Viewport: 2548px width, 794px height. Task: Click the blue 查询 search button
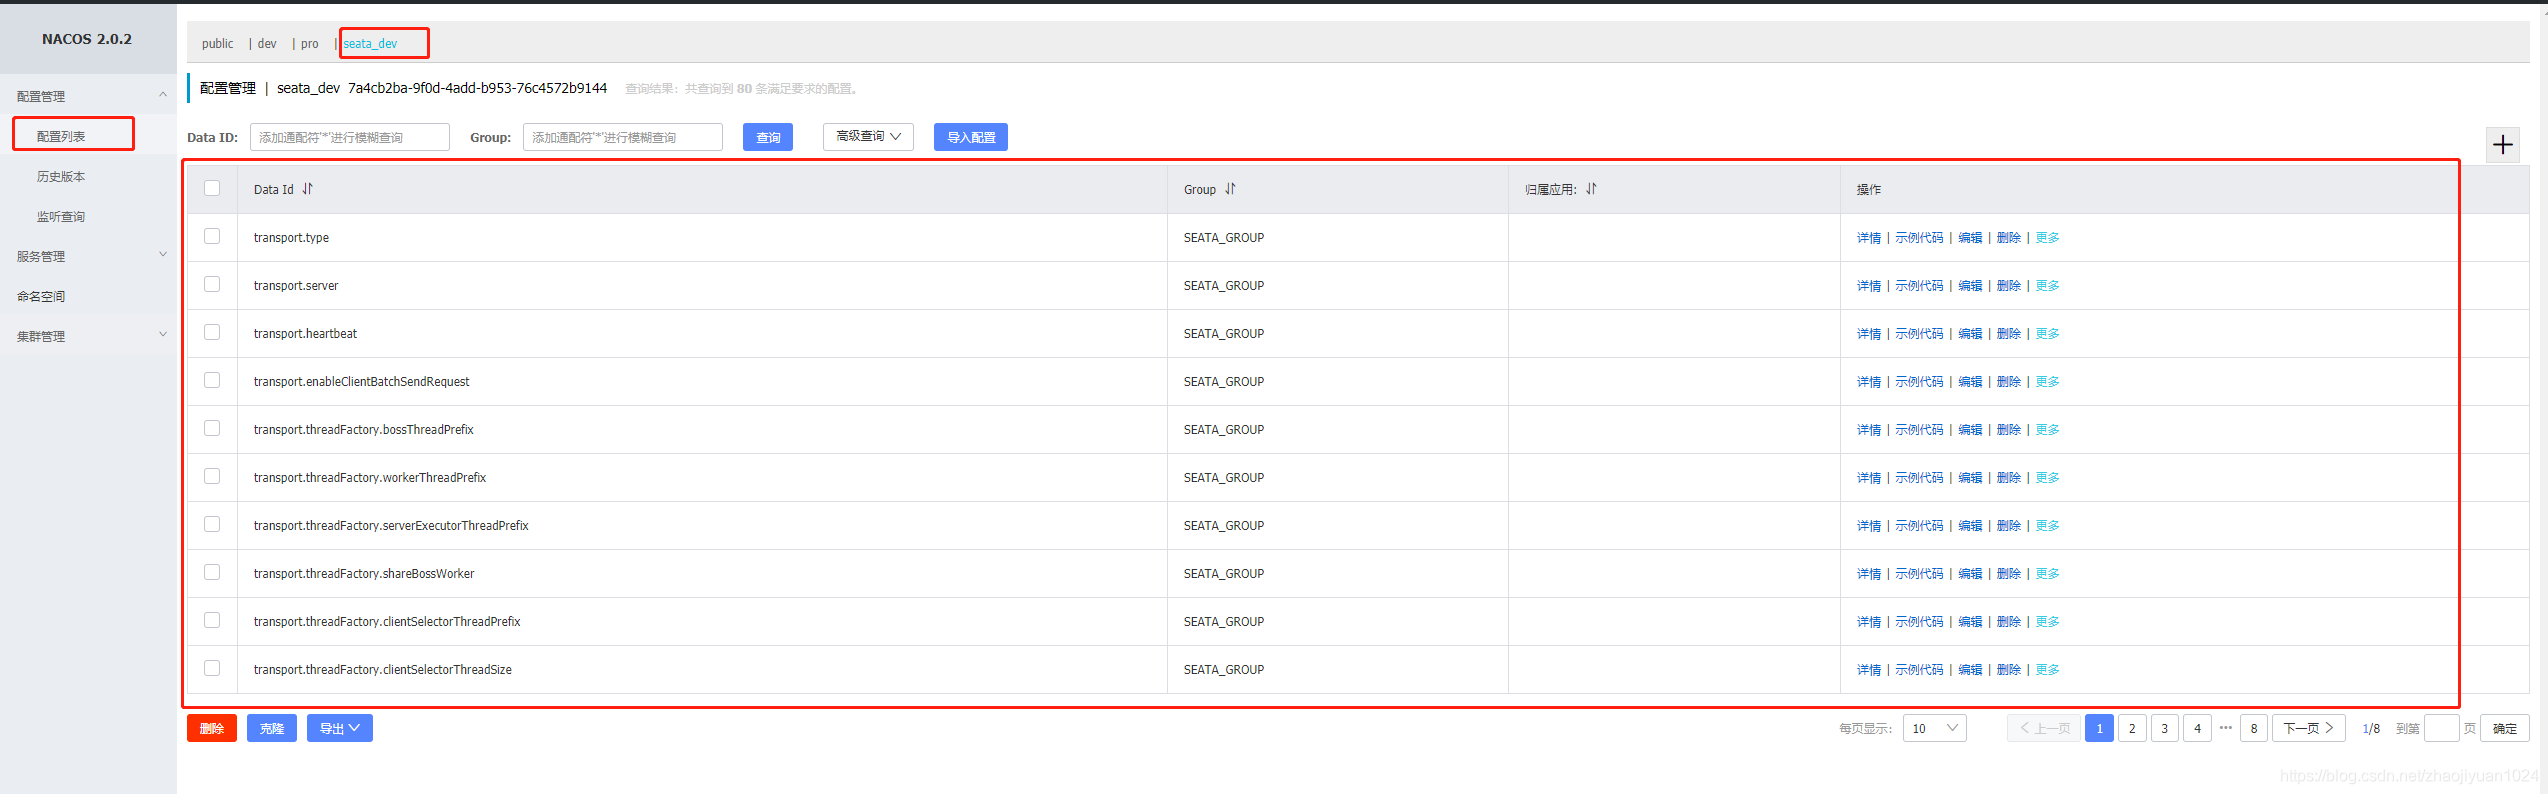pyautogui.click(x=768, y=137)
